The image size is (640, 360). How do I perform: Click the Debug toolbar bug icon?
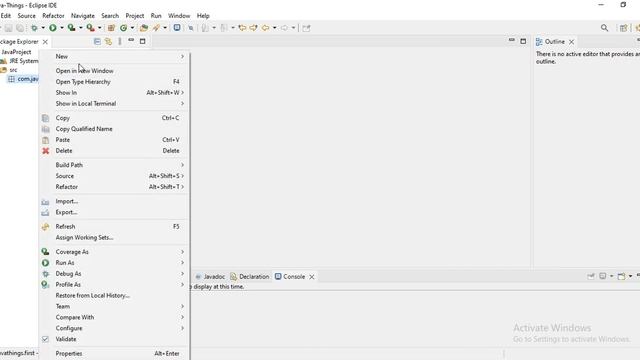point(34,28)
